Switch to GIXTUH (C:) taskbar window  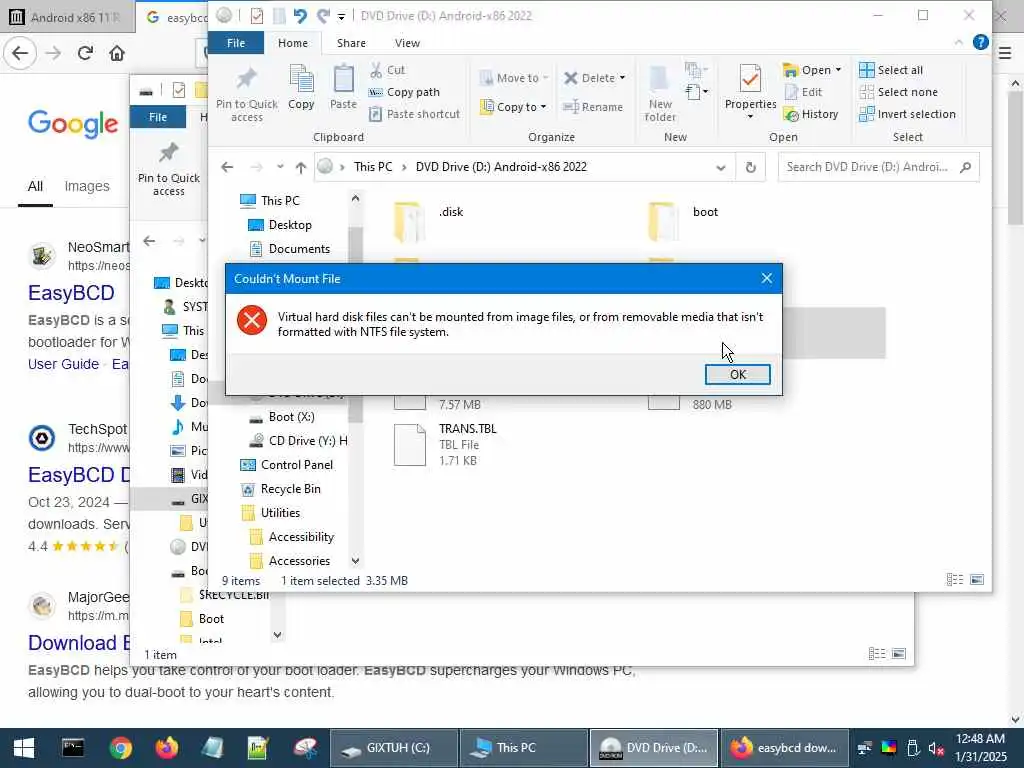coord(394,748)
